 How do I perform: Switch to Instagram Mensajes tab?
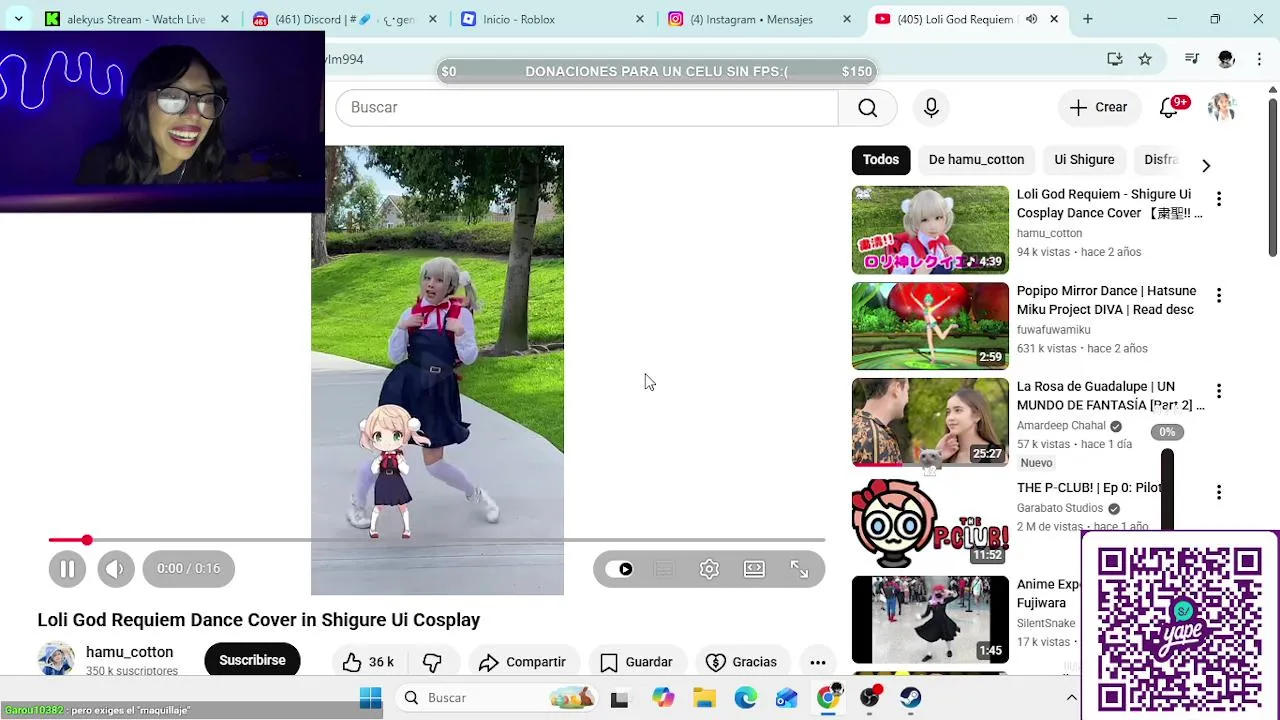(758, 19)
